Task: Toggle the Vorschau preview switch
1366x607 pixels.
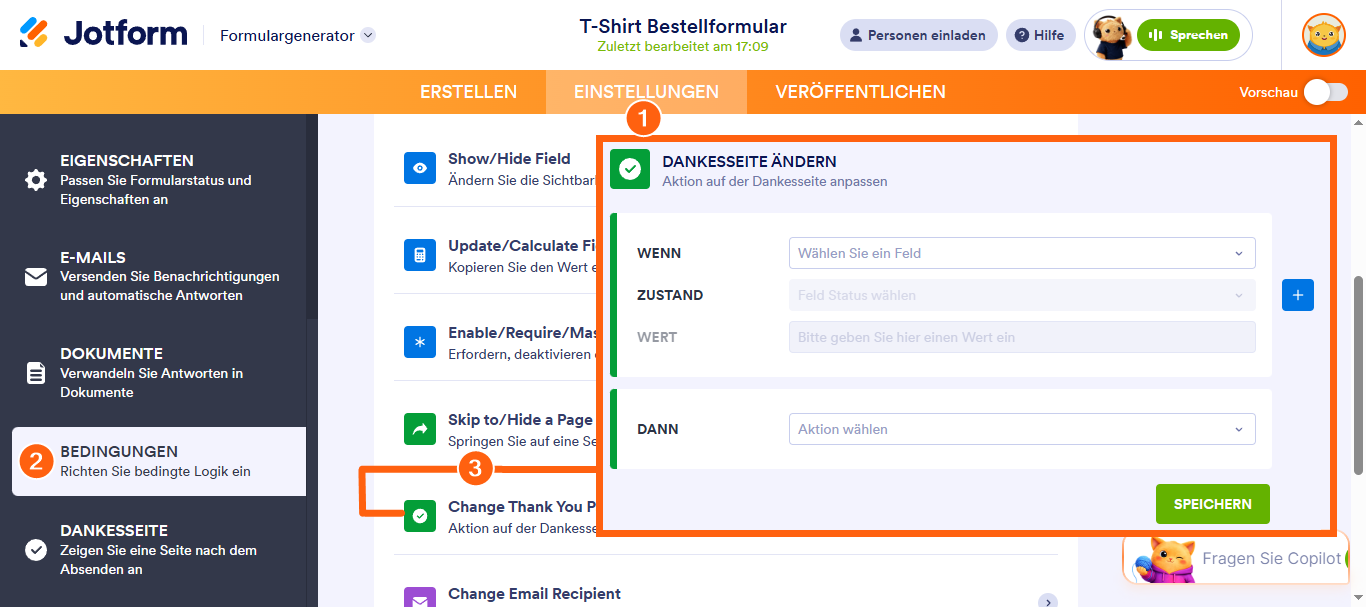Action: pos(1325,92)
